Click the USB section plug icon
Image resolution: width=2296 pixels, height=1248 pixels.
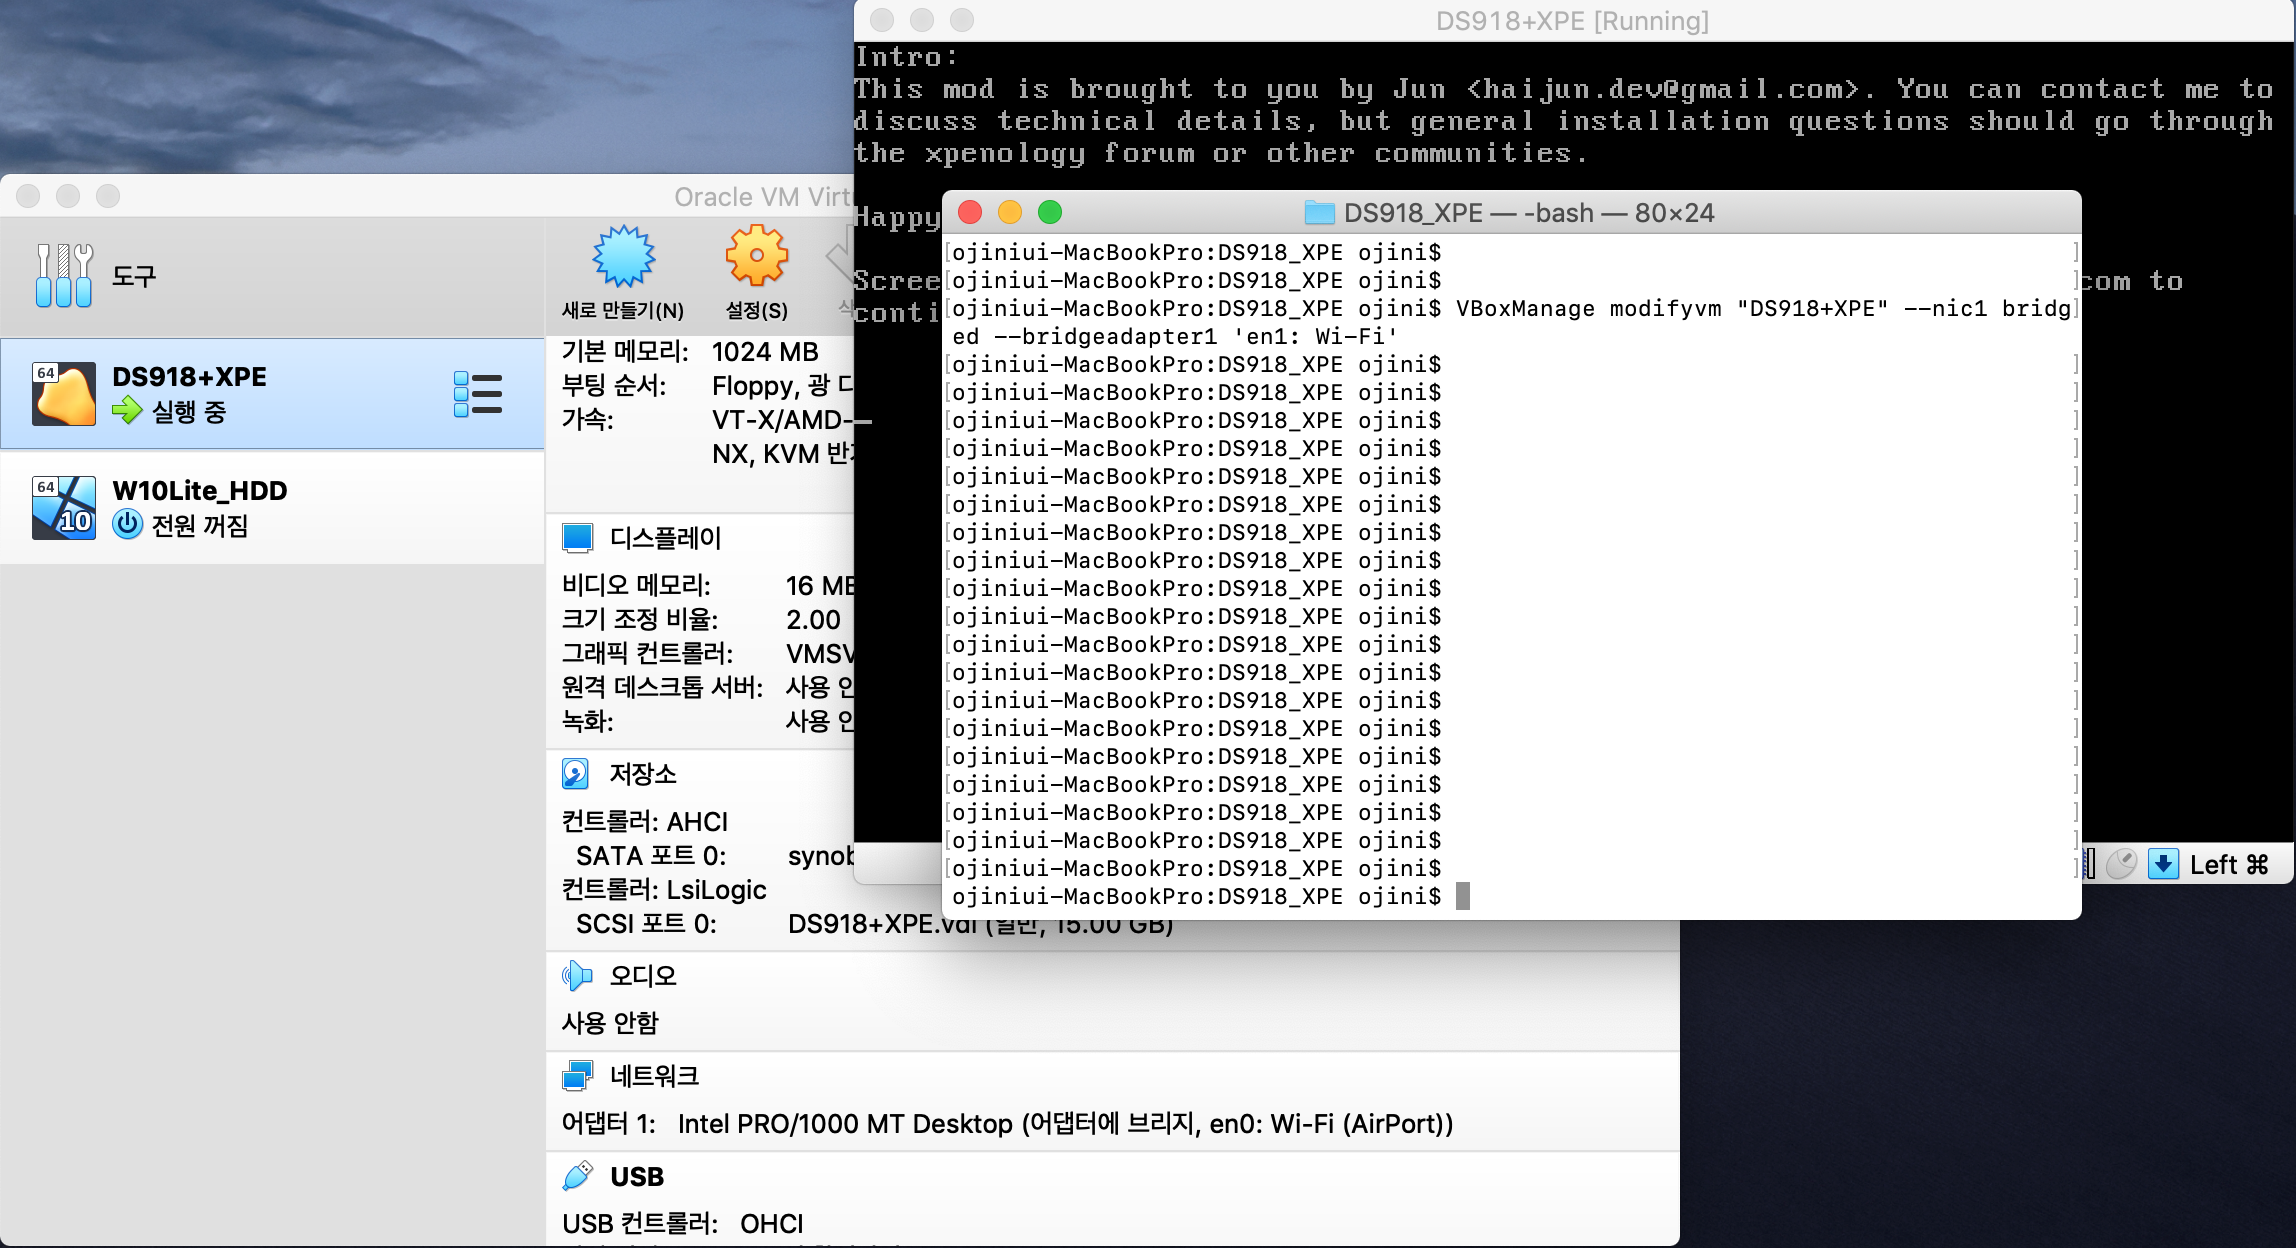pyautogui.click(x=577, y=1176)
